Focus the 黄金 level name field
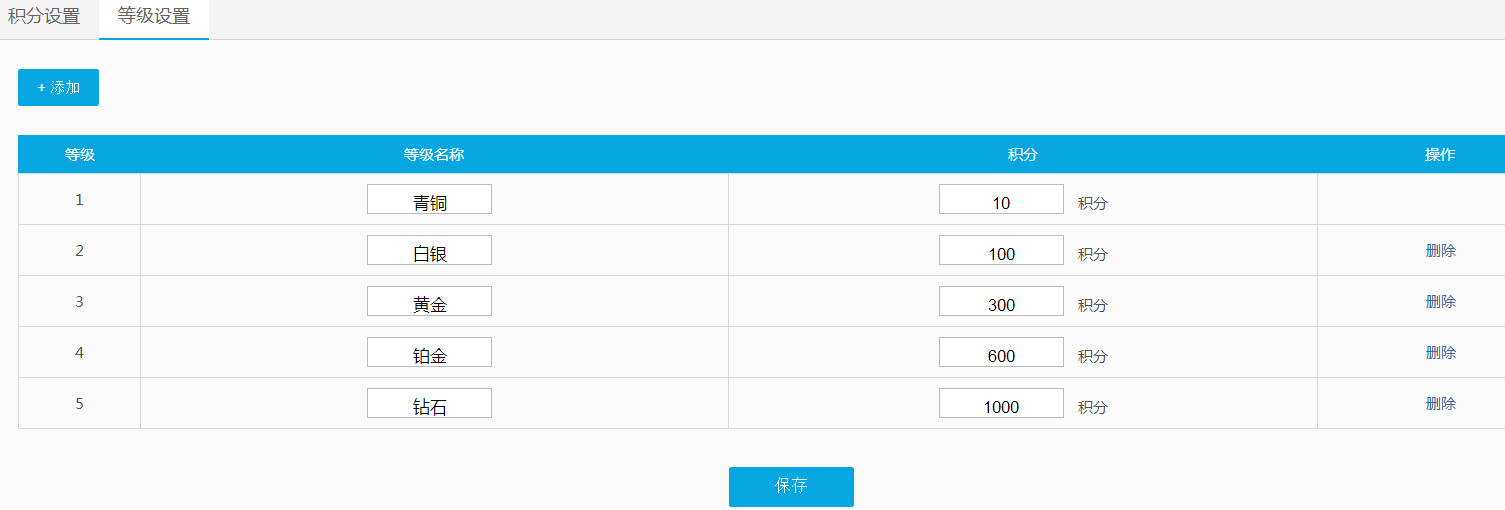 (429, 301)
